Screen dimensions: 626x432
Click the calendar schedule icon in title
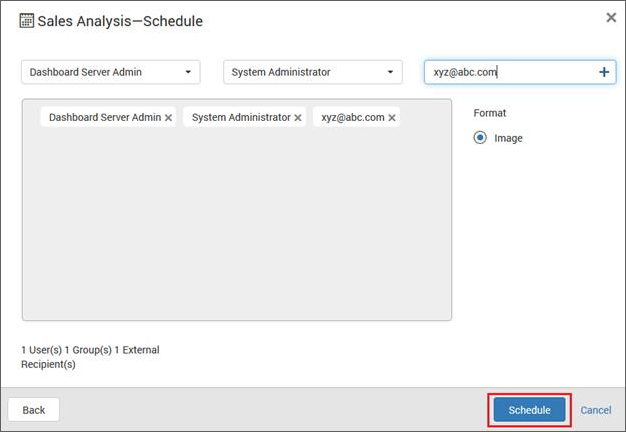coord(27,21)
